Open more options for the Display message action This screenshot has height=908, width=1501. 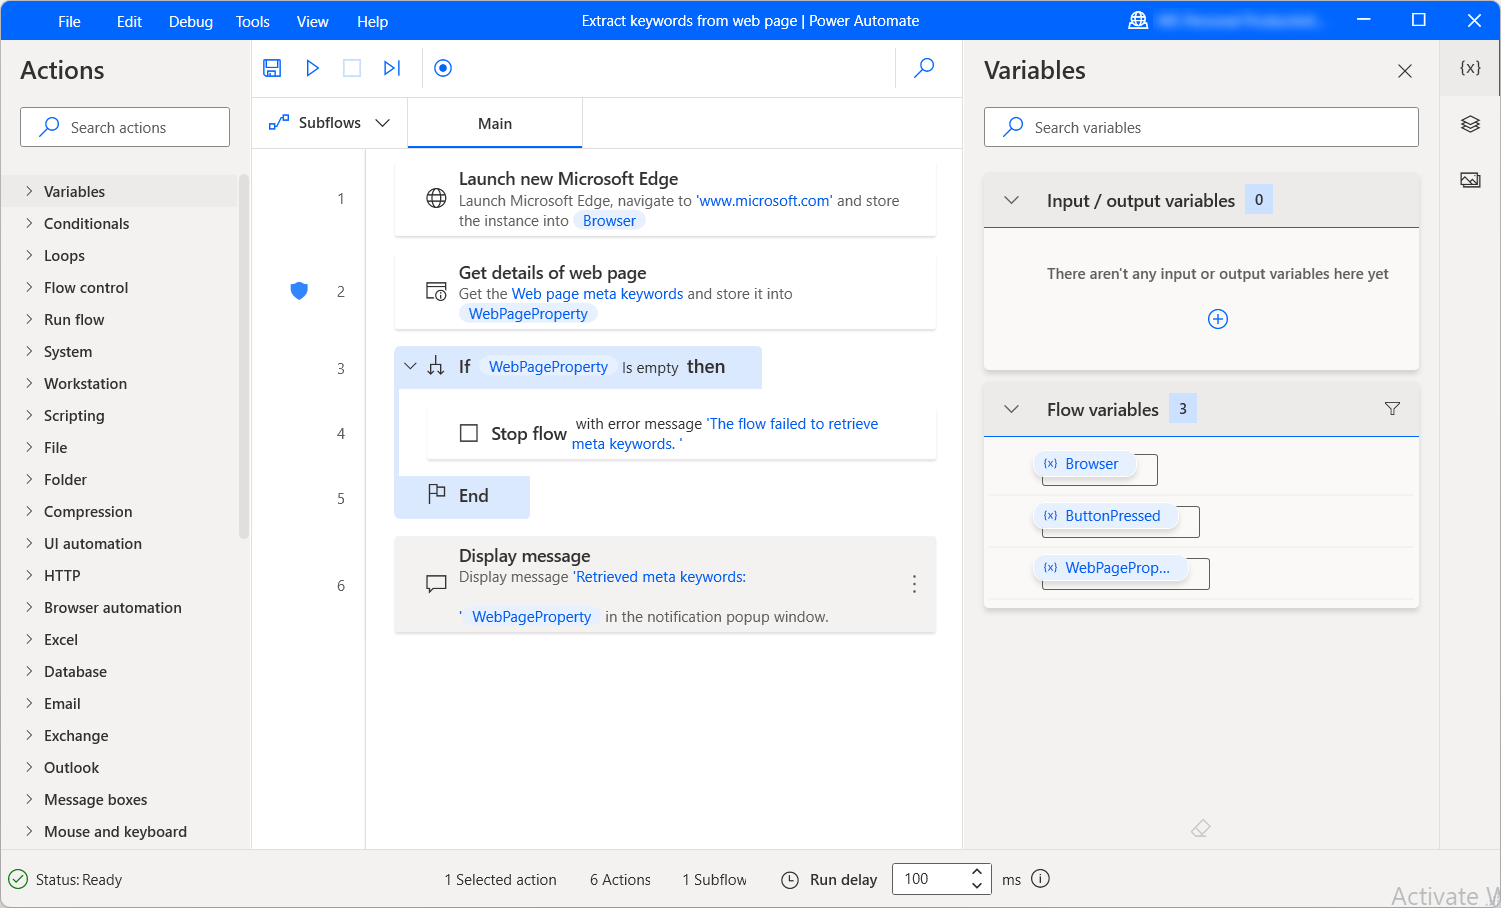click(x=914, y=584)
